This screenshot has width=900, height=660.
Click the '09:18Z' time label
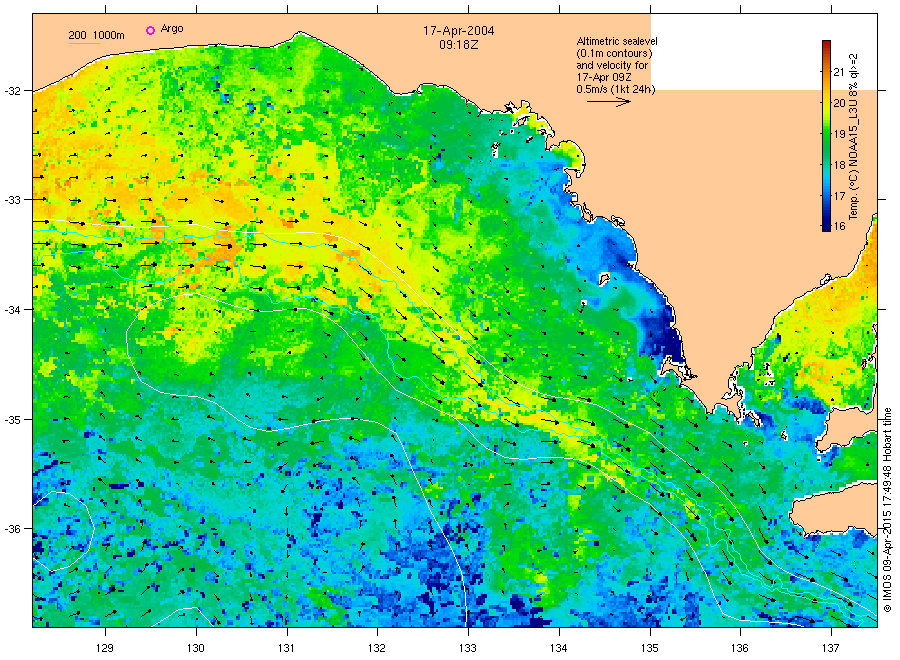459,44
